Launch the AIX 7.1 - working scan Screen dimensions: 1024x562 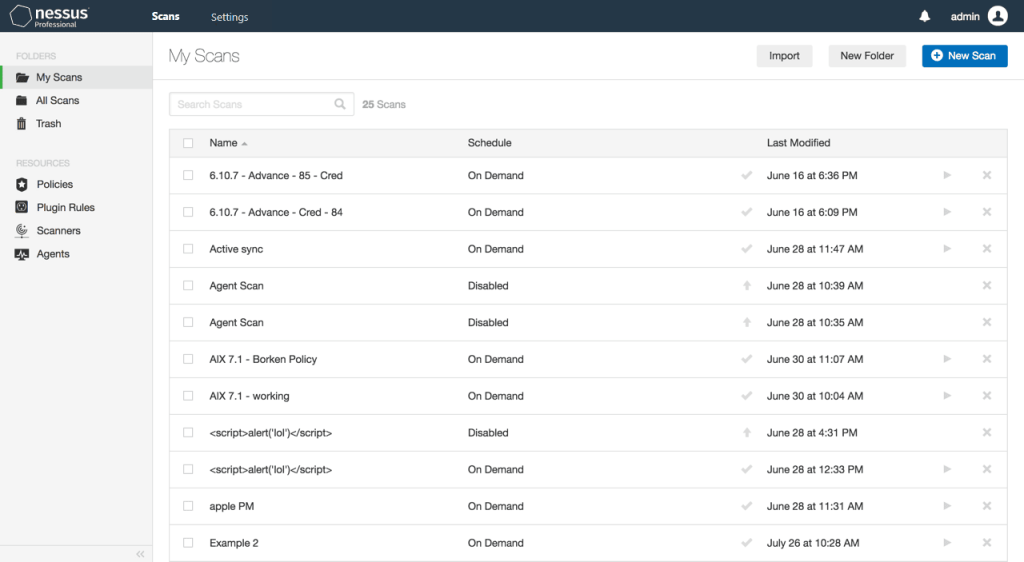[947, 396]
